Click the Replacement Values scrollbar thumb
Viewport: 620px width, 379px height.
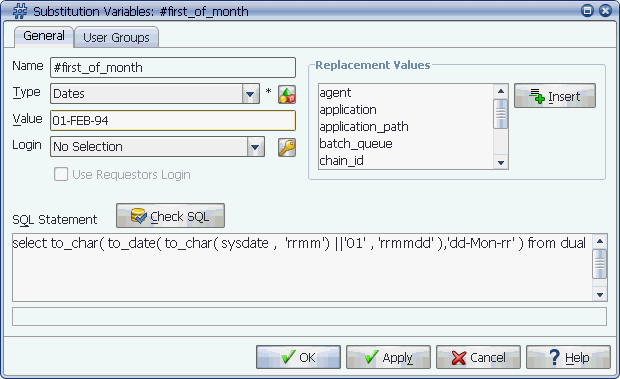[x=501, y=114]
